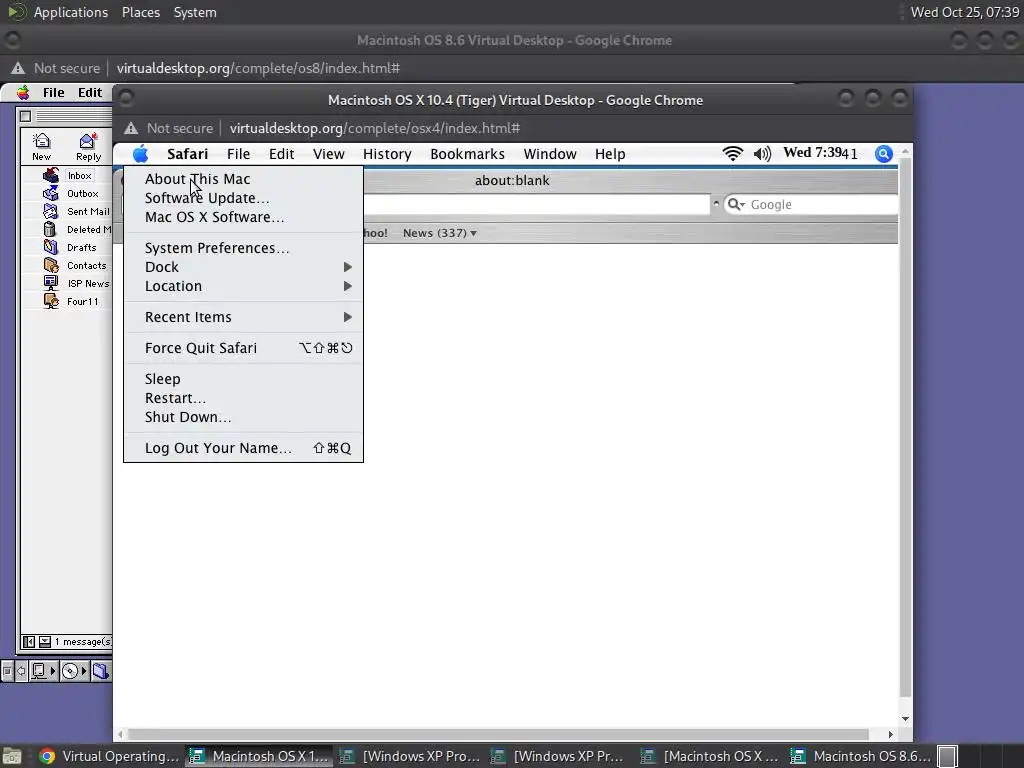The width and height of the screenshot is (1024, 768).
Task: Expand the News (337) bookmarks dropdown
Action: 440,233
